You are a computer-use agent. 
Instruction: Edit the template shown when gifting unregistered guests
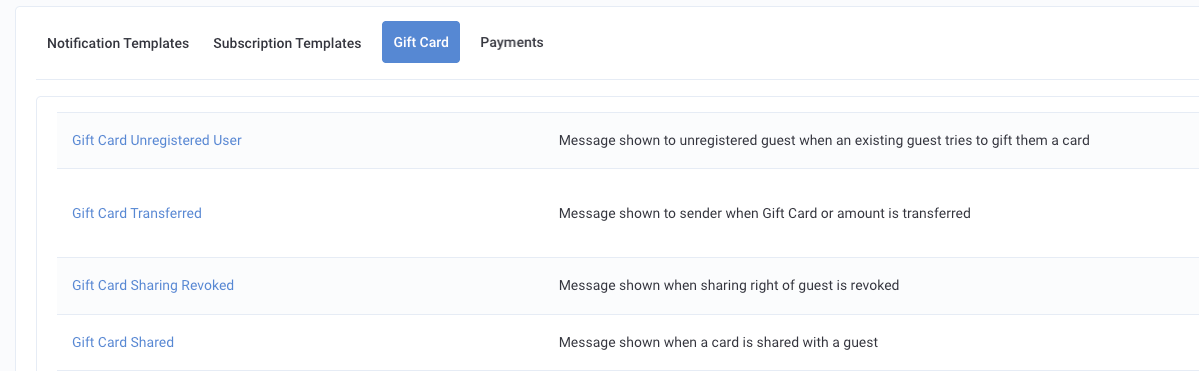pos(157,140)
